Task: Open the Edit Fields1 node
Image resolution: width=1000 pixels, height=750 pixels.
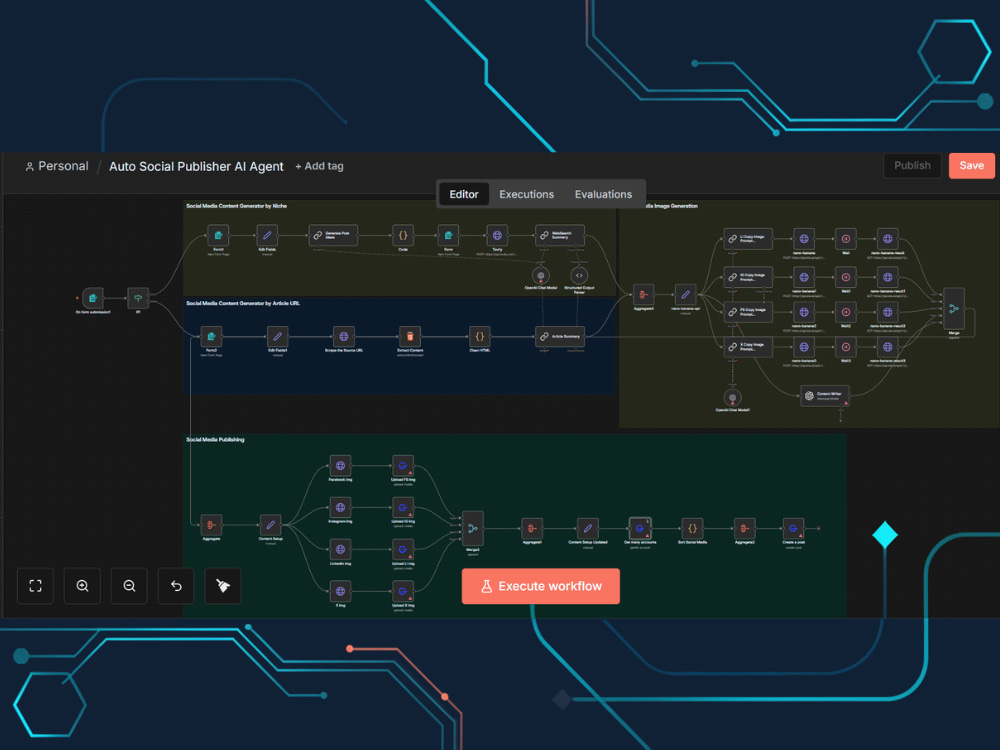Action: click(x=277, y=336)
